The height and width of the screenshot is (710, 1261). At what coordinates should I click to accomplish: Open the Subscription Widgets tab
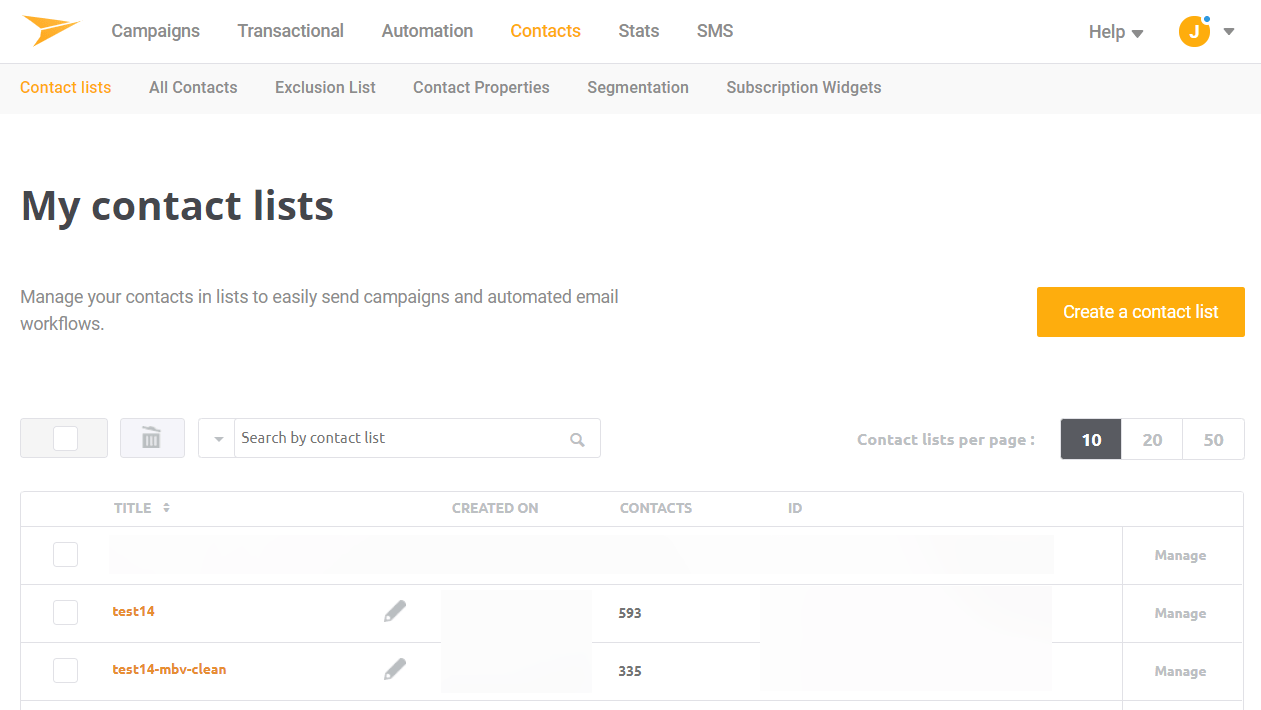click(804, 87)
